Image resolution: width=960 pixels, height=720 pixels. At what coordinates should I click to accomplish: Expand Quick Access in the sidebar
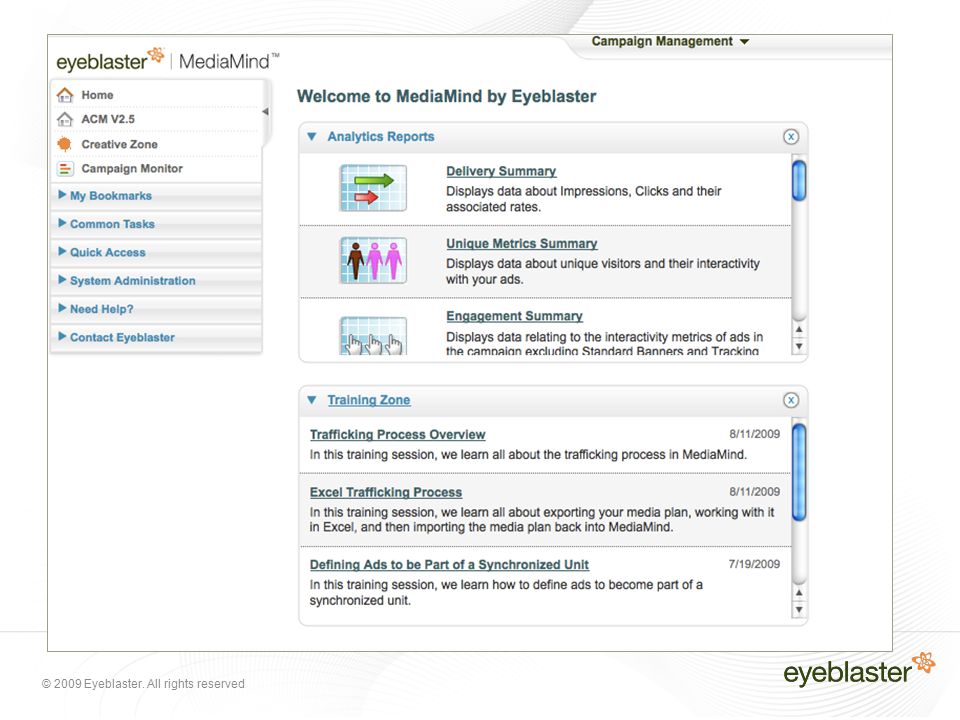click(156, 252)
